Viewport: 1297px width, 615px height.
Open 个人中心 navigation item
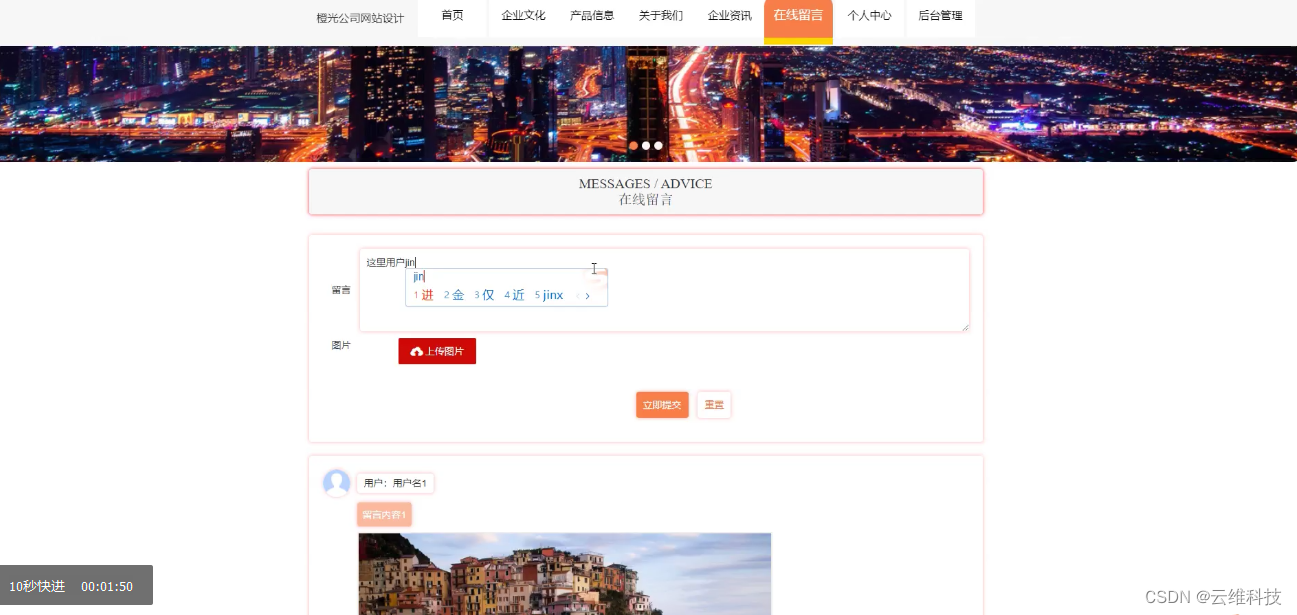tap(869, 16)
